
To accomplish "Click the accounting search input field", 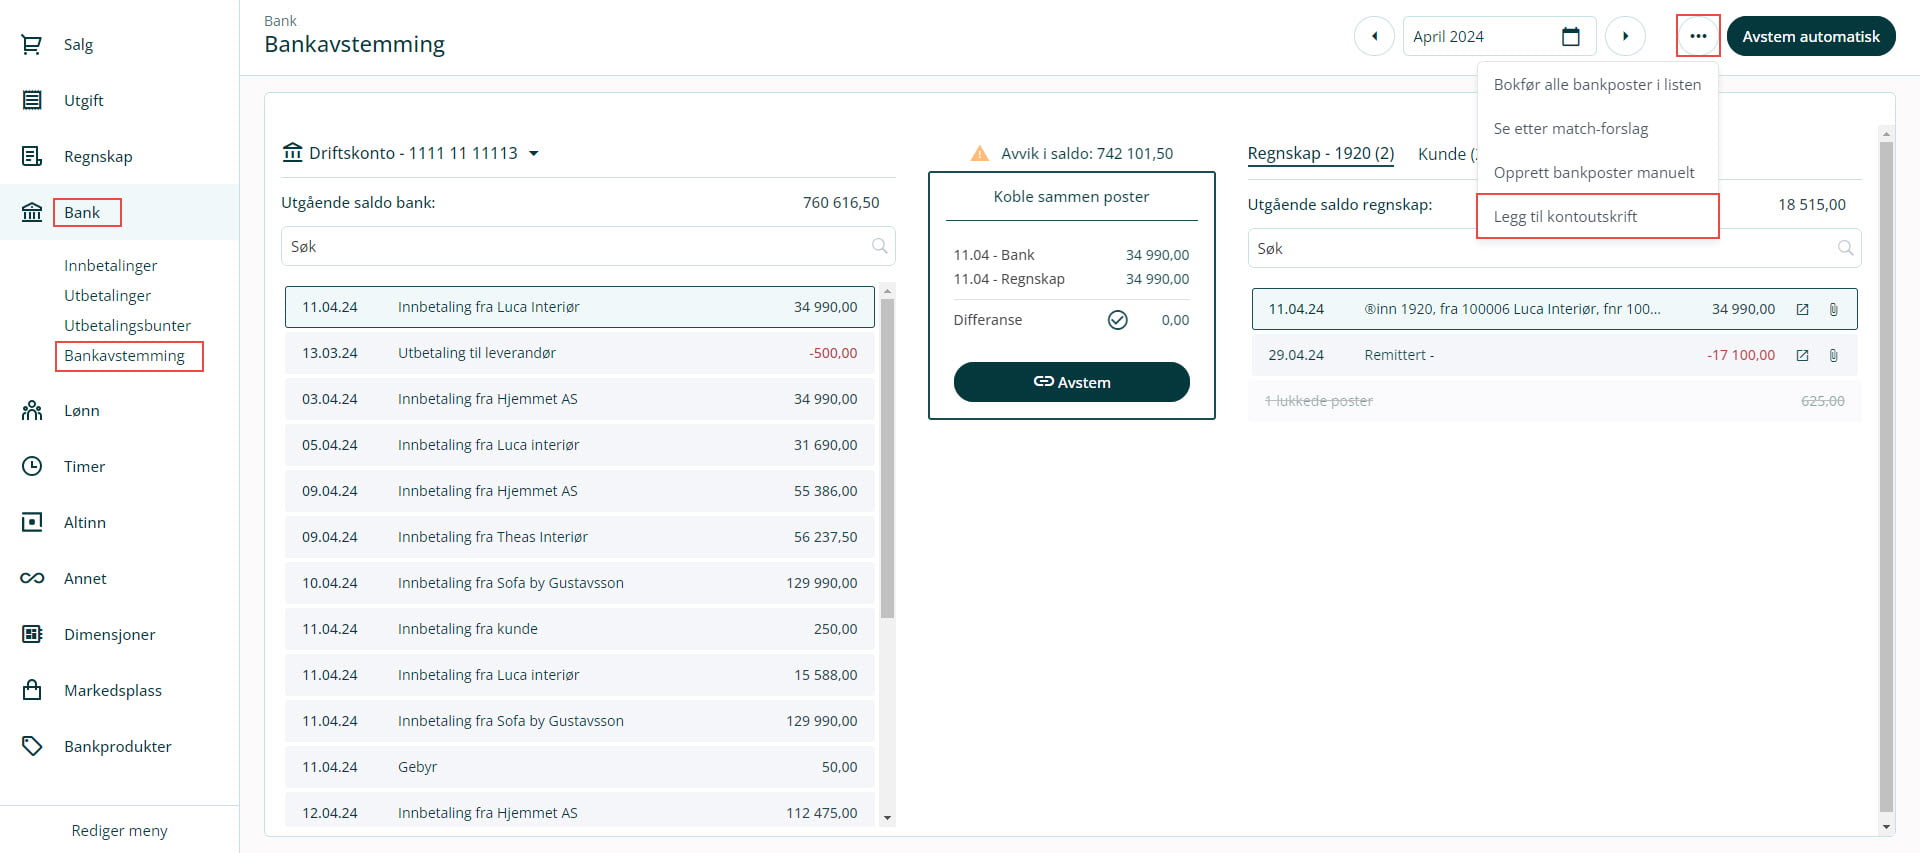I will 1540,249.
